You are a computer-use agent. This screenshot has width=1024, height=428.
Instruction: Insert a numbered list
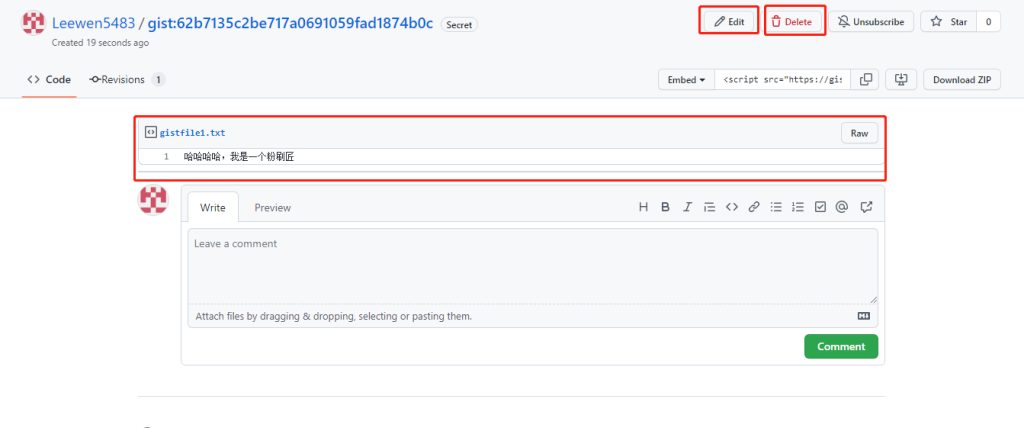point(797,207)
